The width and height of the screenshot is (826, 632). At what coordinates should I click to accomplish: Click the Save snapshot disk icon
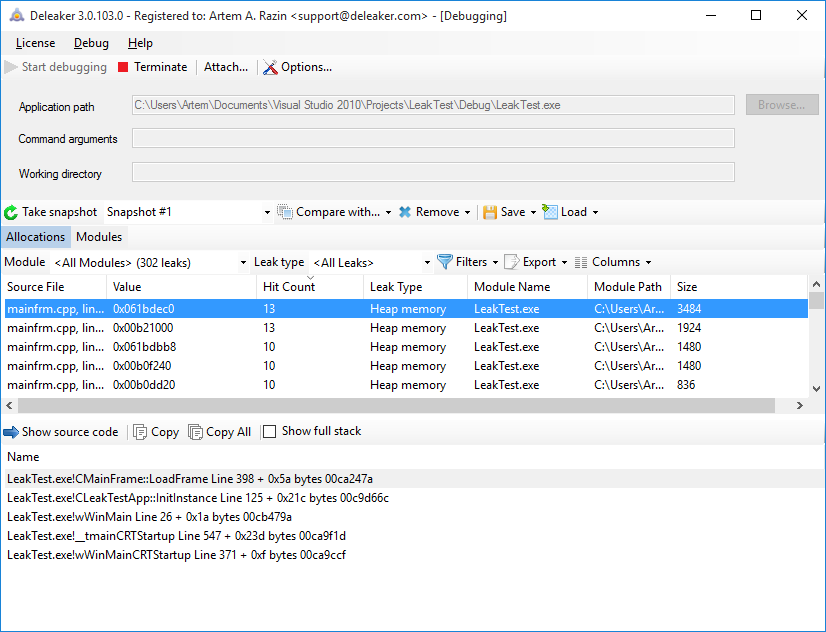click(x=491, y=211)
